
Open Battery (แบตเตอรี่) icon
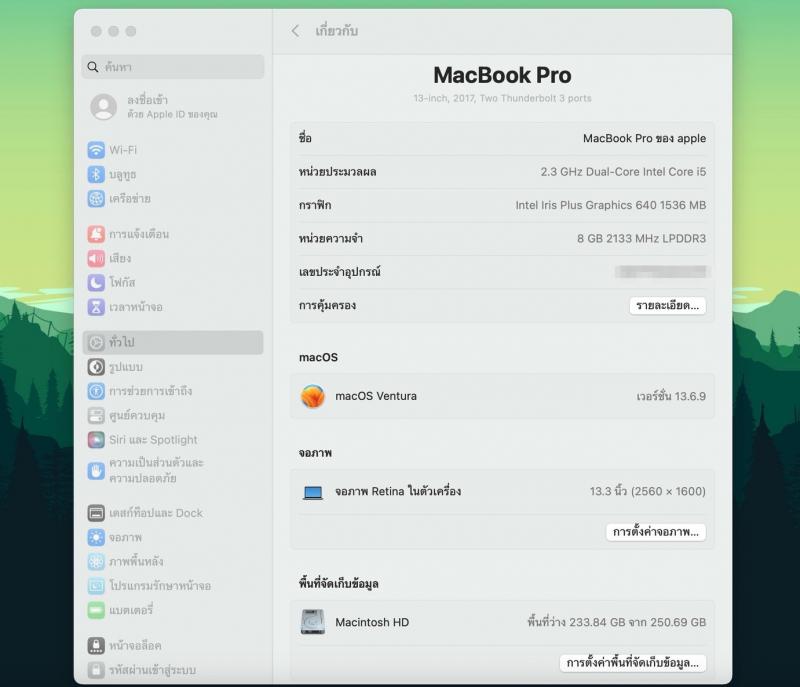point(96,610)
